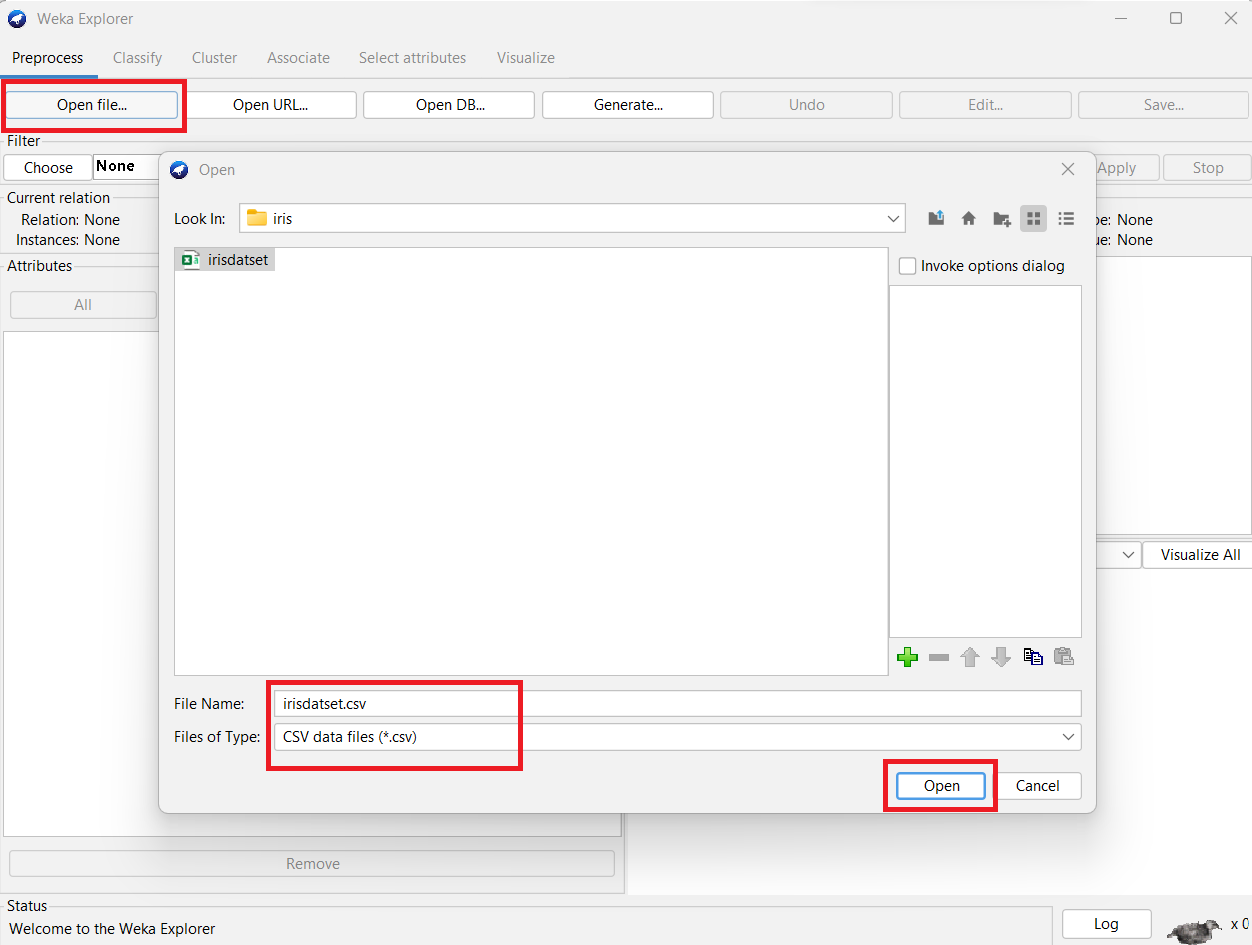
Task: Move bookmark up arrow icon
Action: pos(969,657)
